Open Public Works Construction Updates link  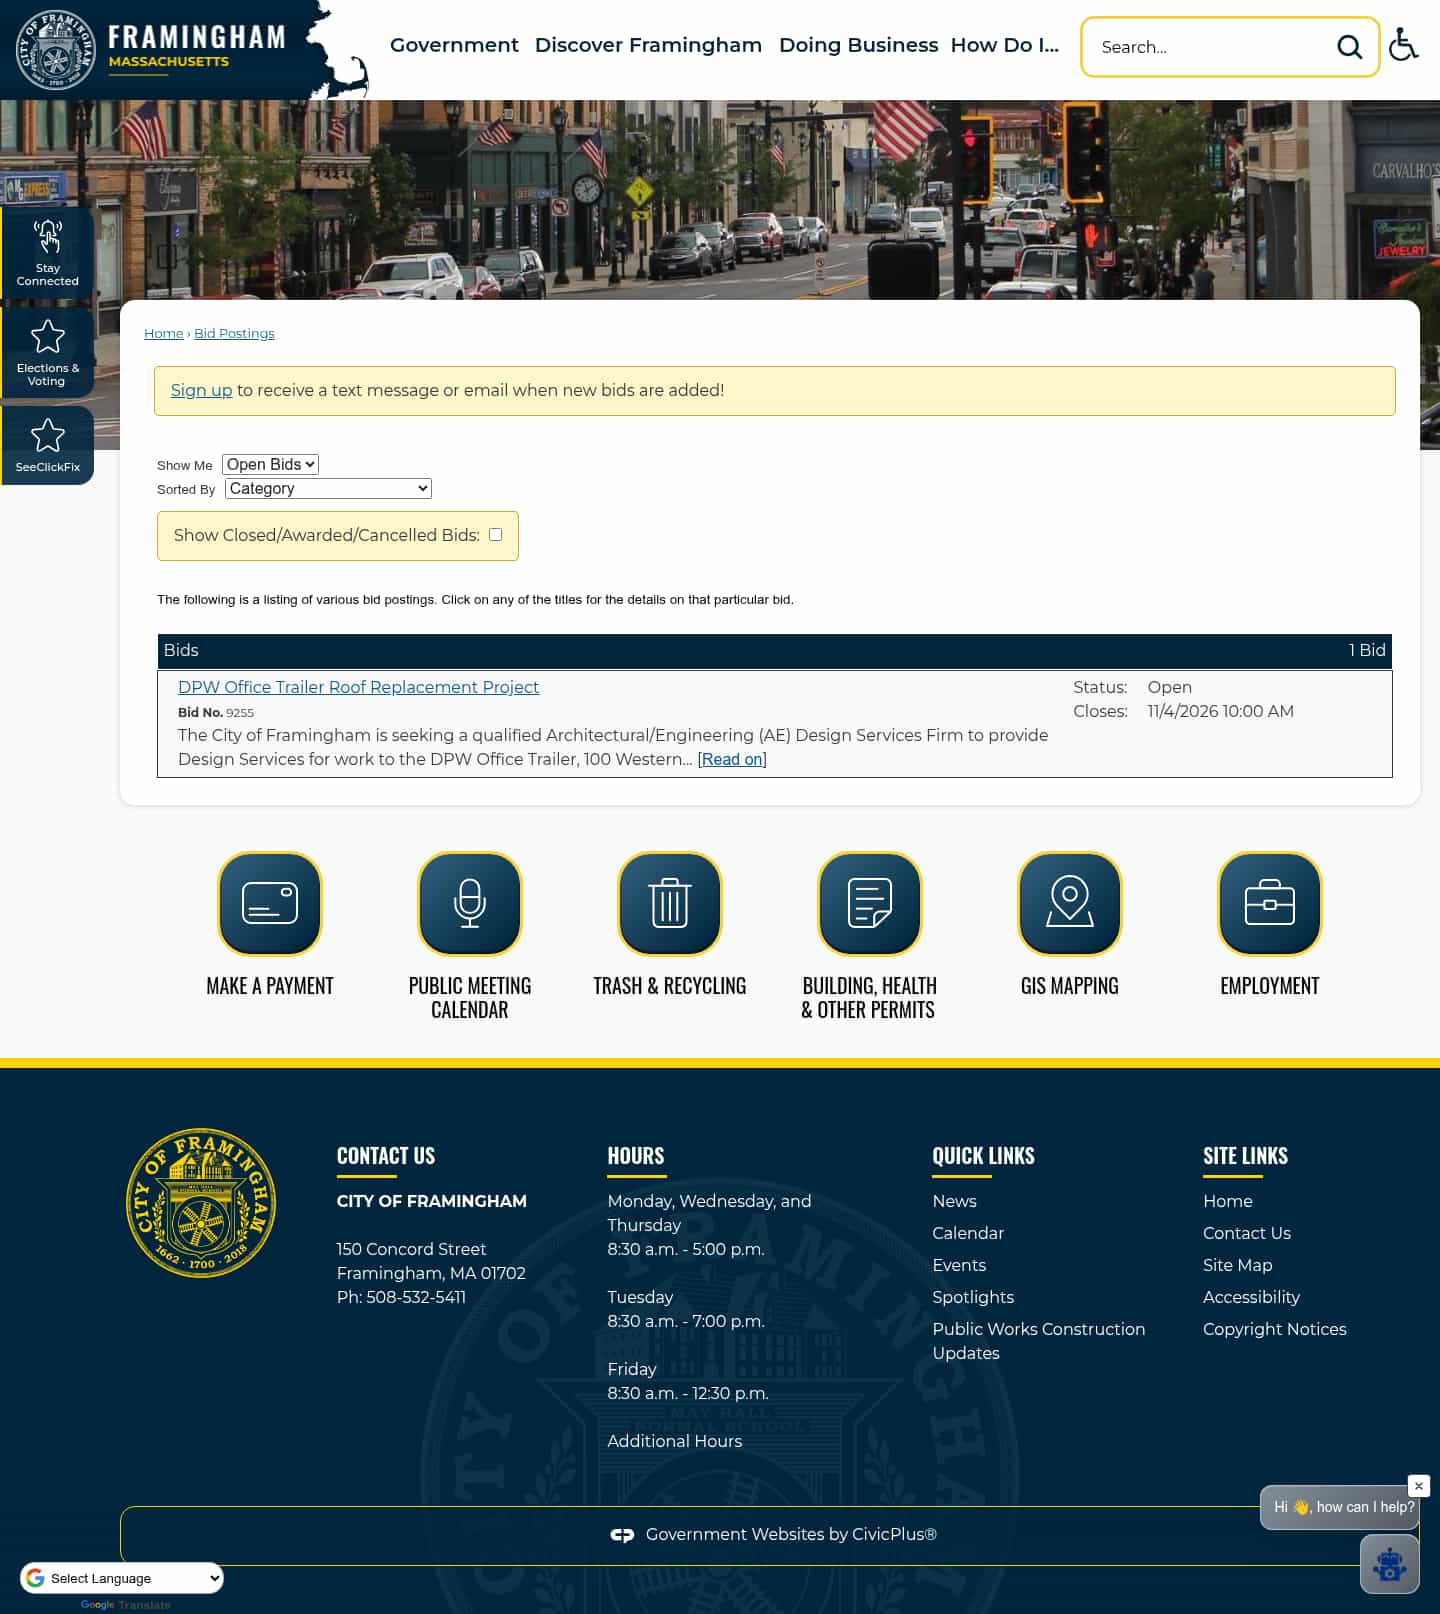pos(1038,1341)
